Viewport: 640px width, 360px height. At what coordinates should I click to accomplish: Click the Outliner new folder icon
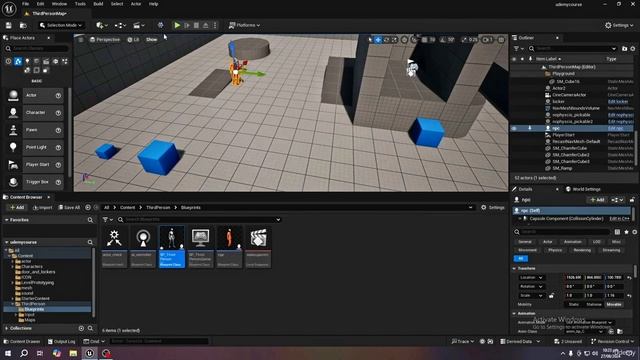[x=624, y=49]
